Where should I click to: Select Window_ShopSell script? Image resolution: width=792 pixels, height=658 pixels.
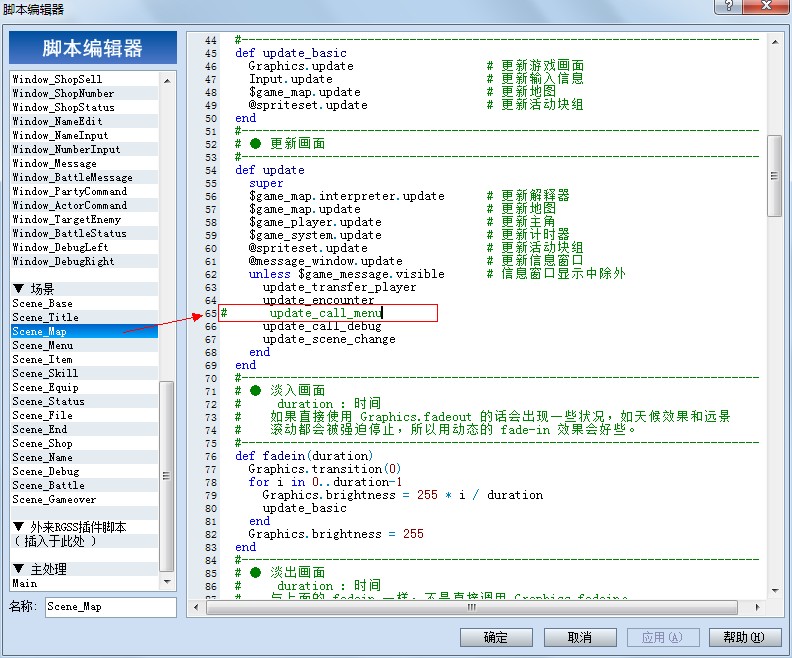[84, 79]
